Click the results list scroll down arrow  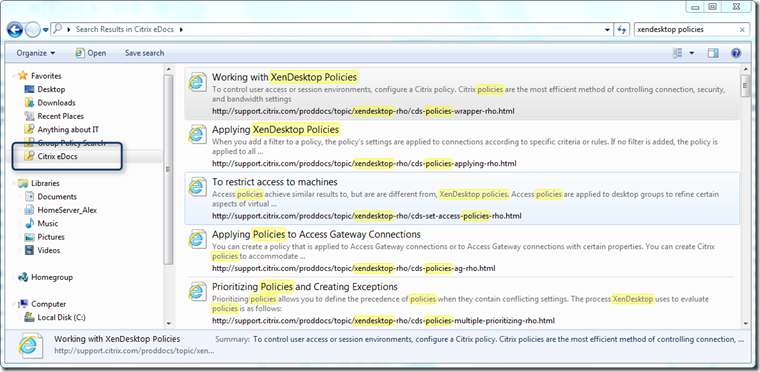745,323
